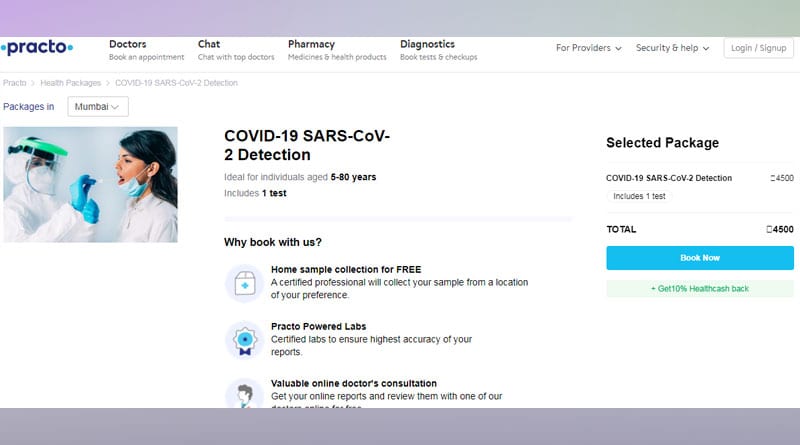
Task: Open the Chat menu item
Action: click(236, 50)
